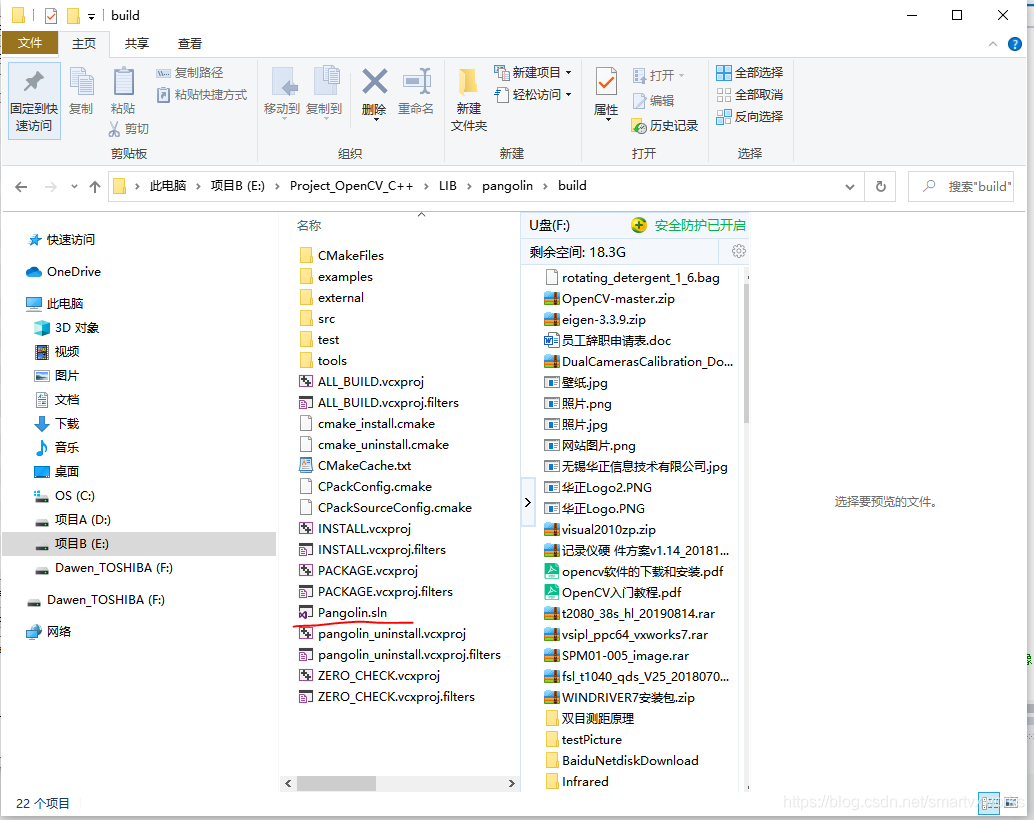Click the U盘 panel vertical scrollbar
Screen dimensions: 1034x820
click(x=746, y=353)
